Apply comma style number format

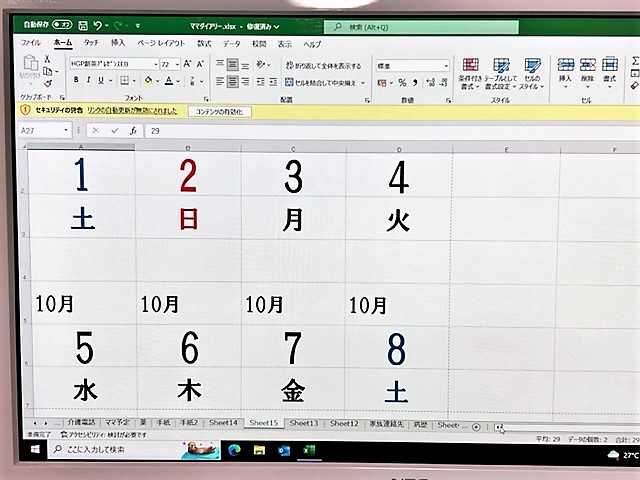coord(415,83)
